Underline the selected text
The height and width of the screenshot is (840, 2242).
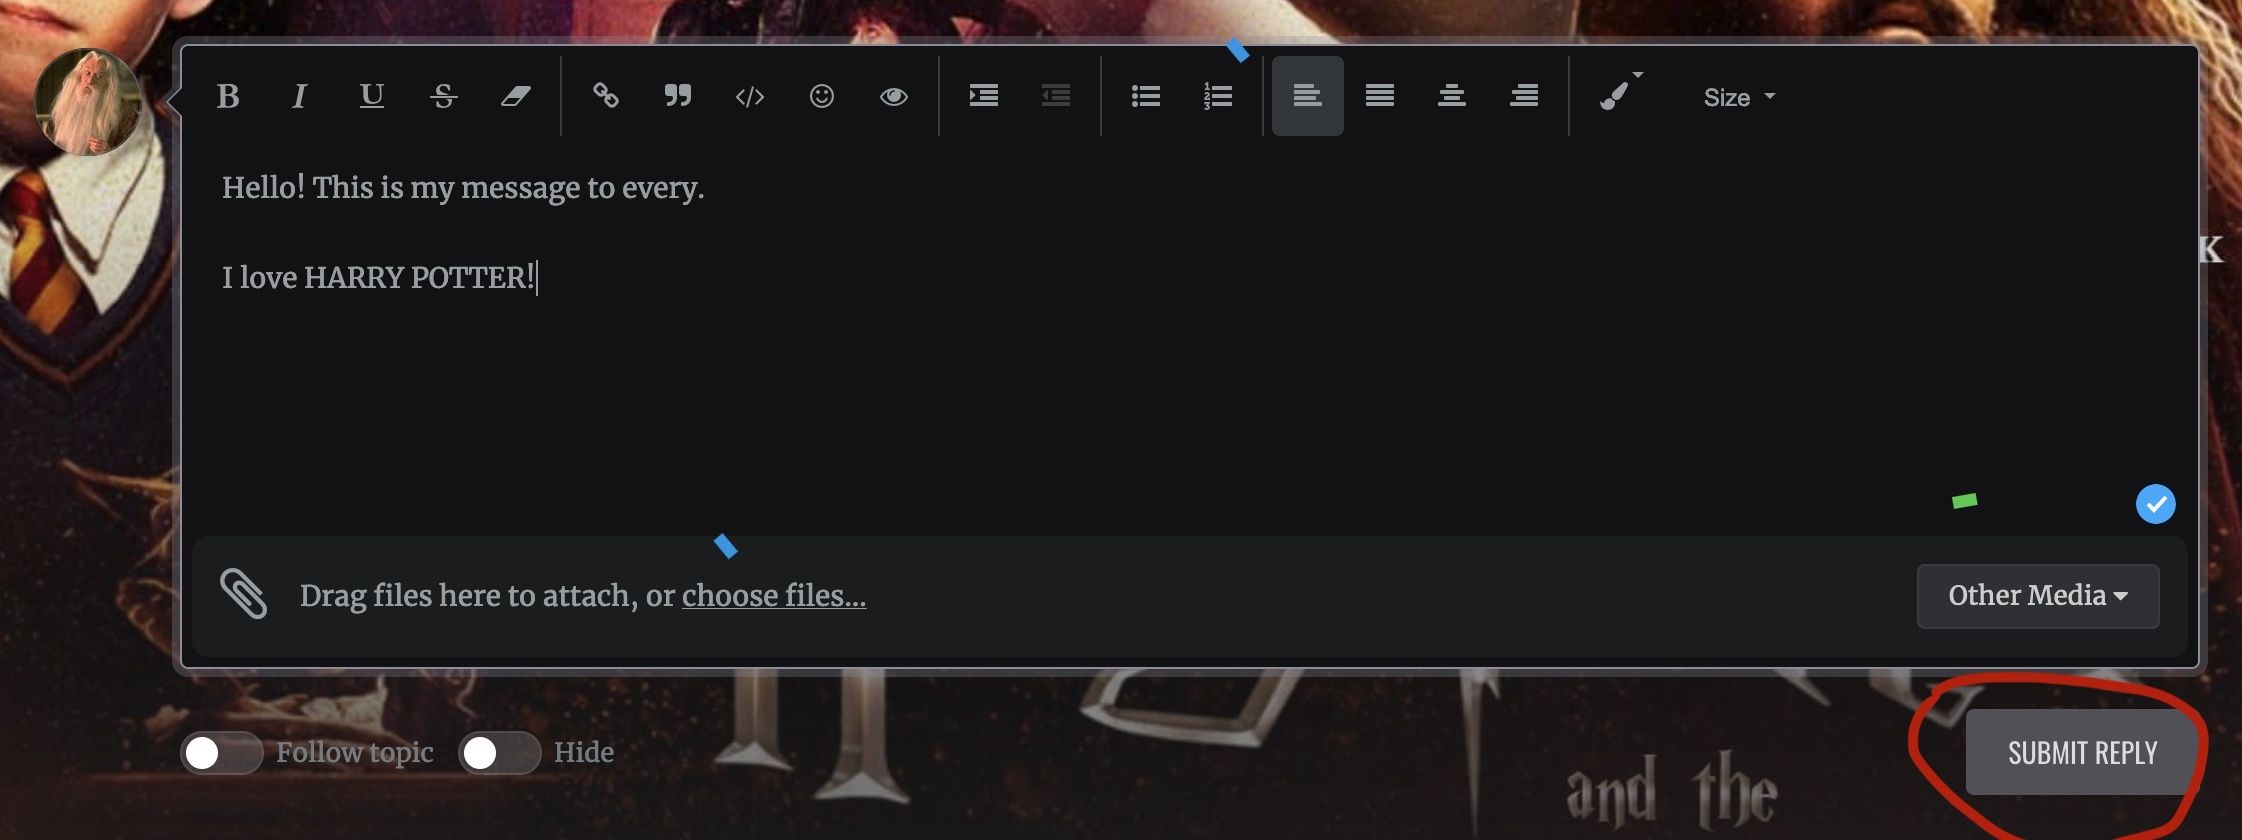point(372,96)
